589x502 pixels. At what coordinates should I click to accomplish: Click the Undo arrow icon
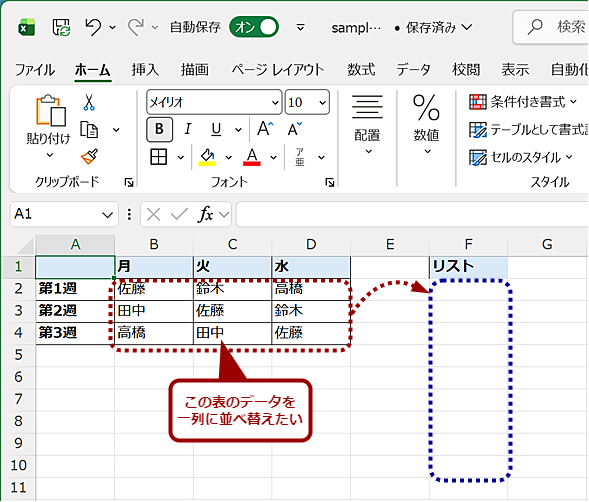[x=93, y=27]
